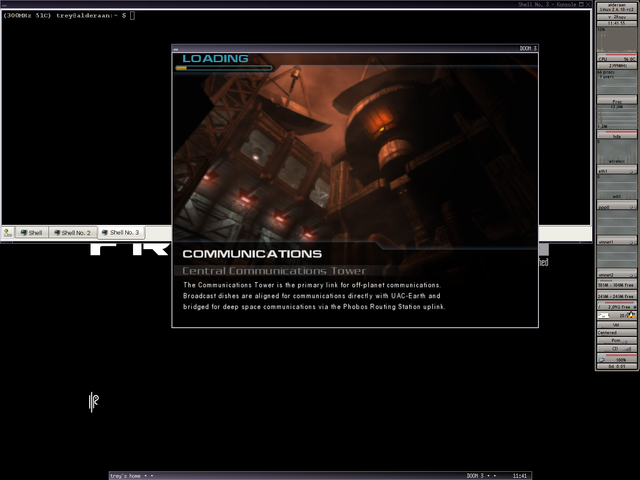Image resolution: width=640 pixels, height=480 pixels.
Task: Click the Central Communications Tower subtitle
Action: pos(274,271)
